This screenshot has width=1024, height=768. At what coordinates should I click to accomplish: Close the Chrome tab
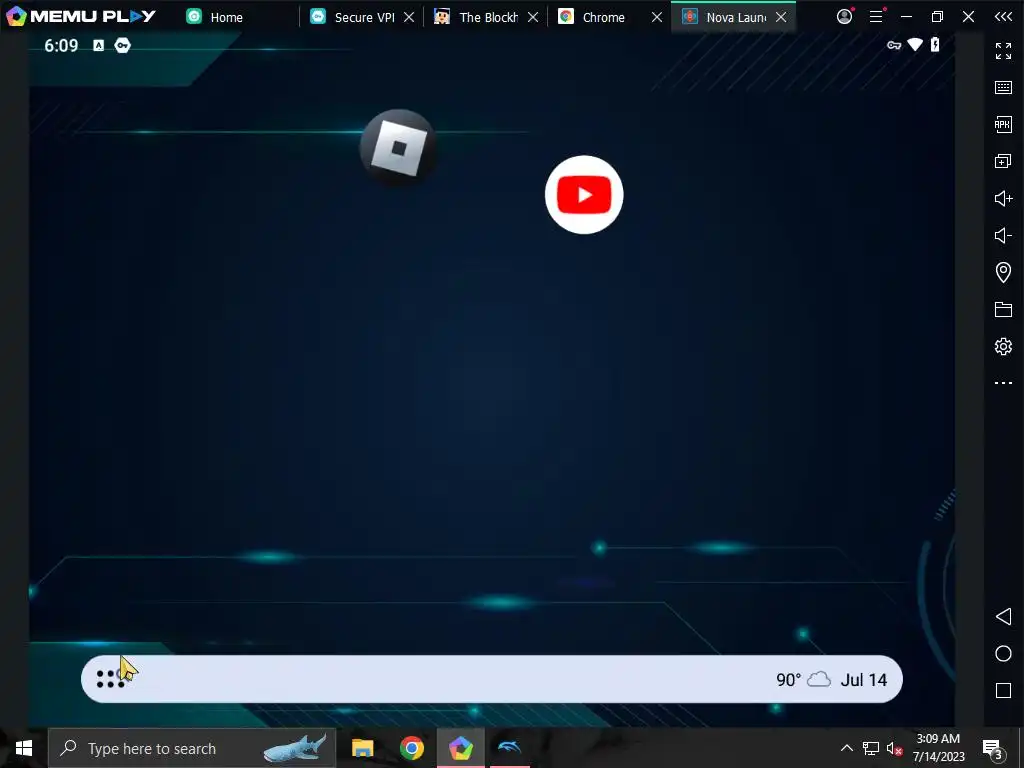pos(657,17)
